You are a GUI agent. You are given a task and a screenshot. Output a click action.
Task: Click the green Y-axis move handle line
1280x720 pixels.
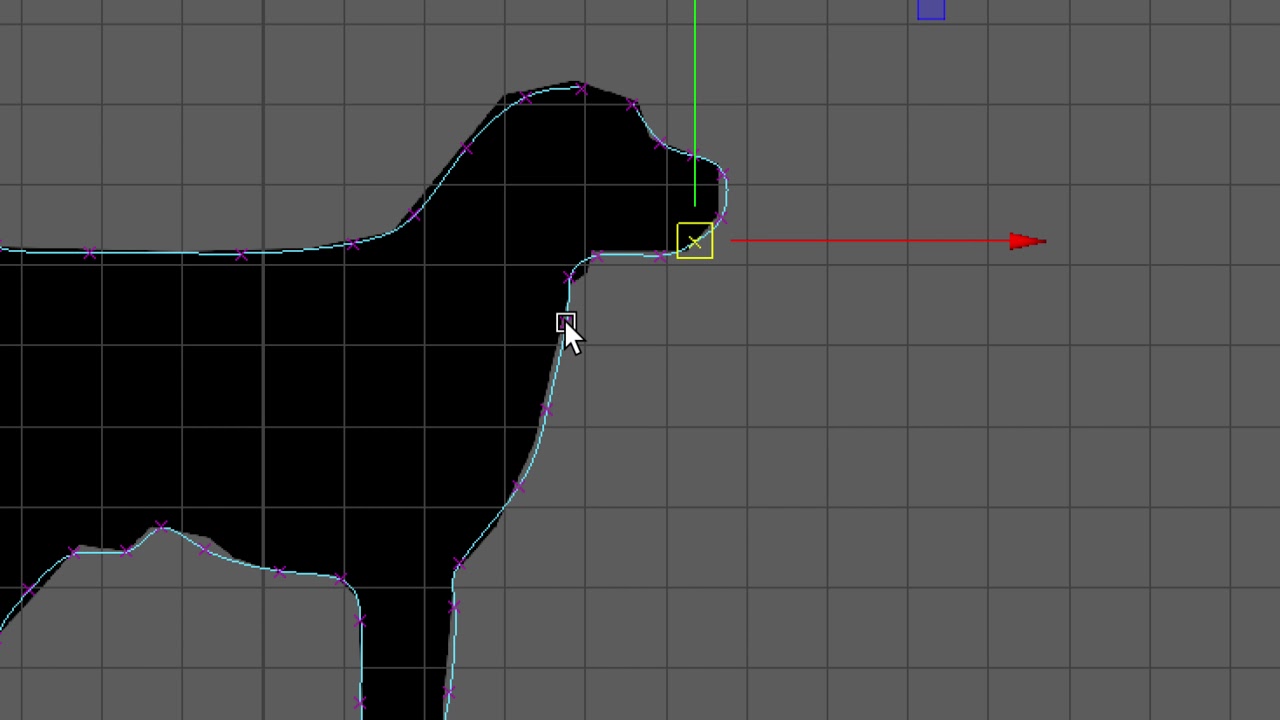[x=695, y=102]
